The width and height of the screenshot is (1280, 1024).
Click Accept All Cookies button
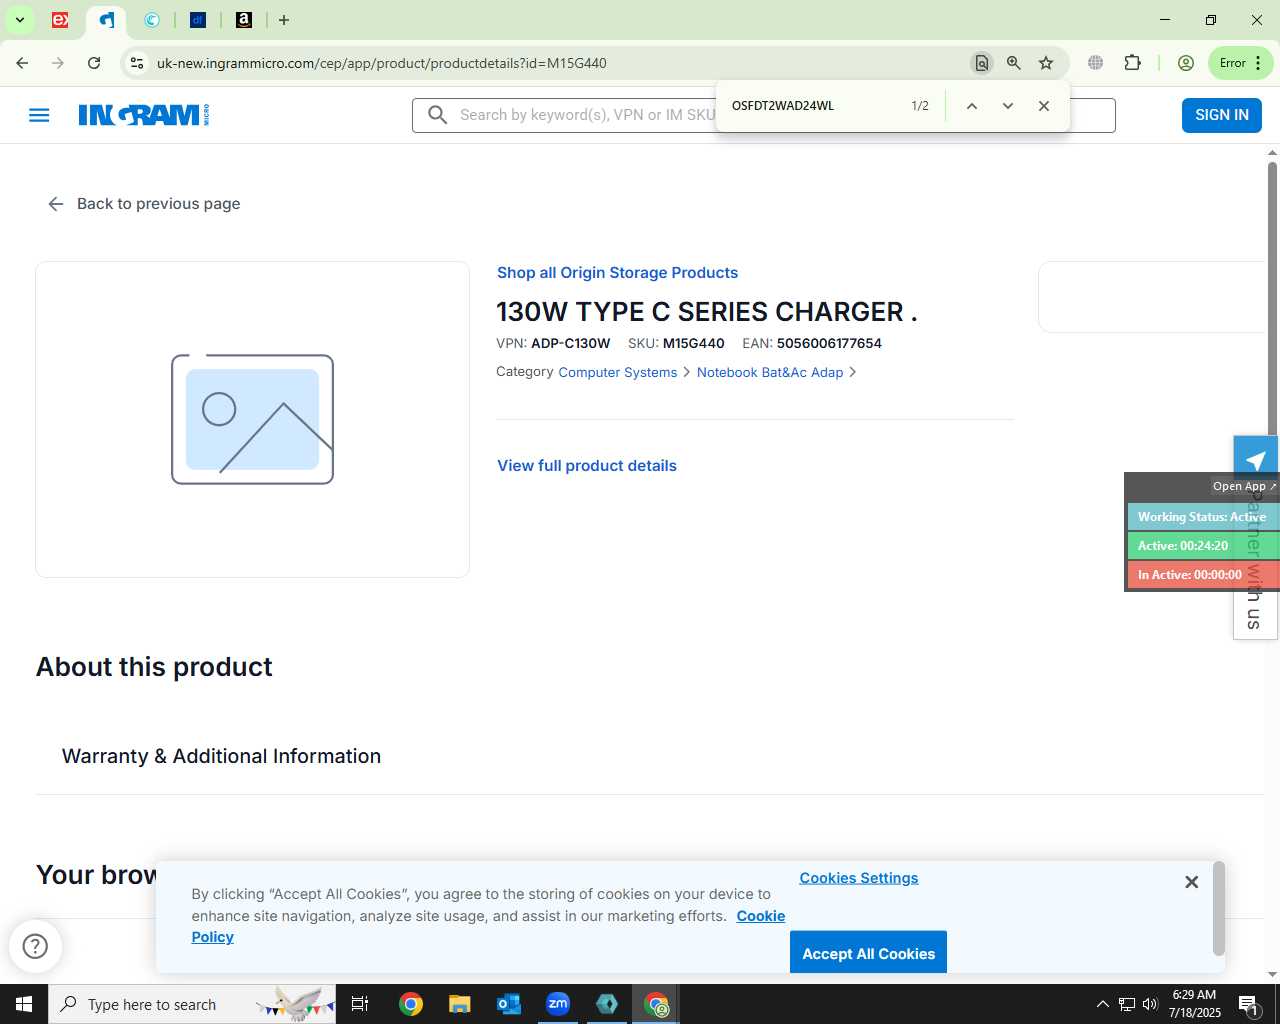point(868,953)
